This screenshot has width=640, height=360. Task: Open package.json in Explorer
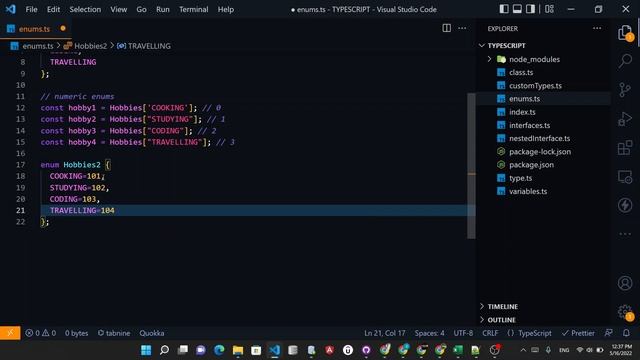tap(531, 164)
